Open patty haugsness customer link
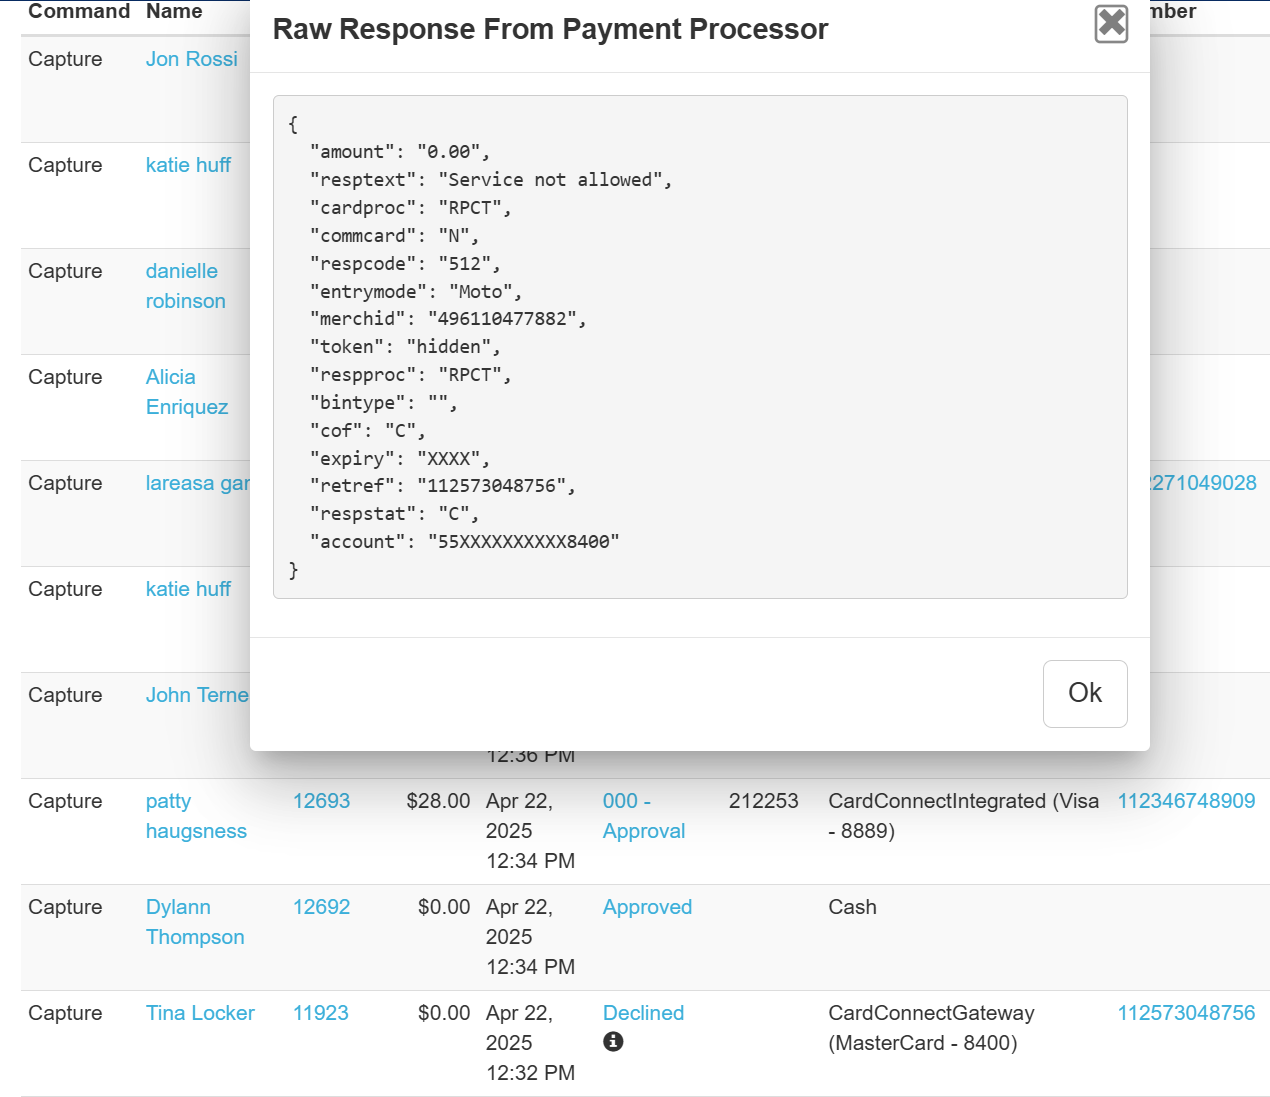Image resolution: width=1270 pixels, height=1097 pixels. [196, 816]
